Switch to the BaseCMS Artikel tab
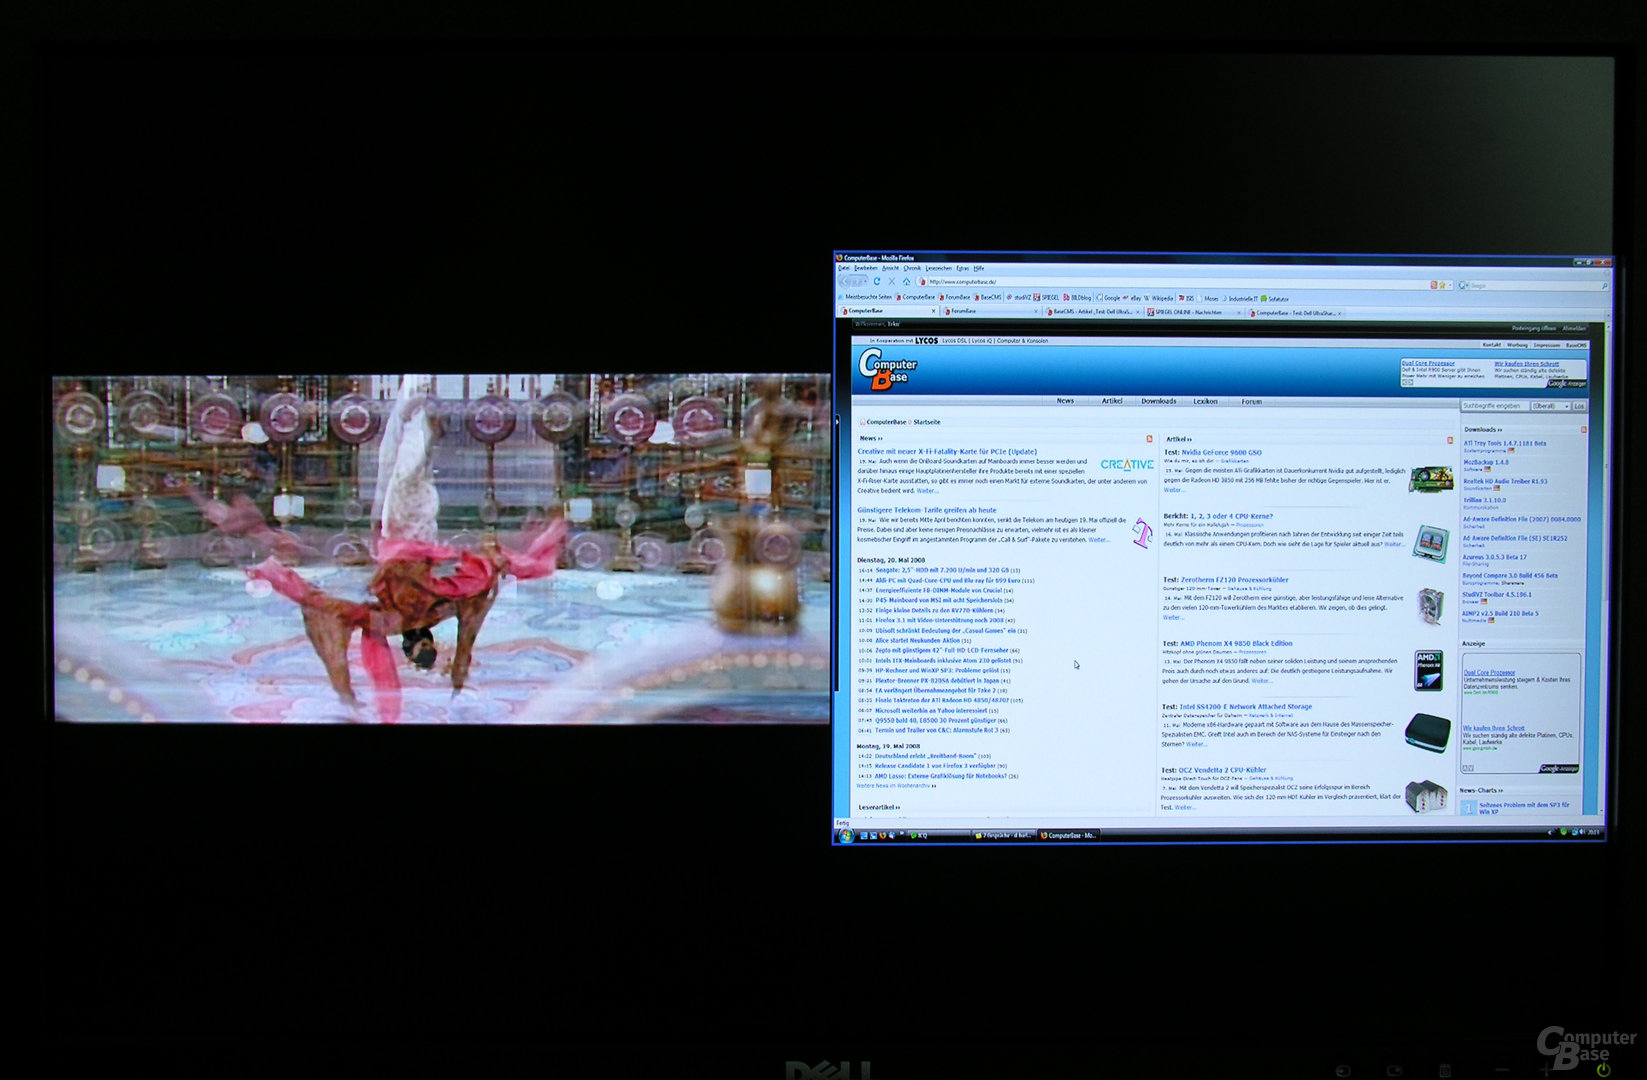Image resolution: width=1647 pixels, height=1080 pixels. pyautogui.click(x=1093, y=312)
